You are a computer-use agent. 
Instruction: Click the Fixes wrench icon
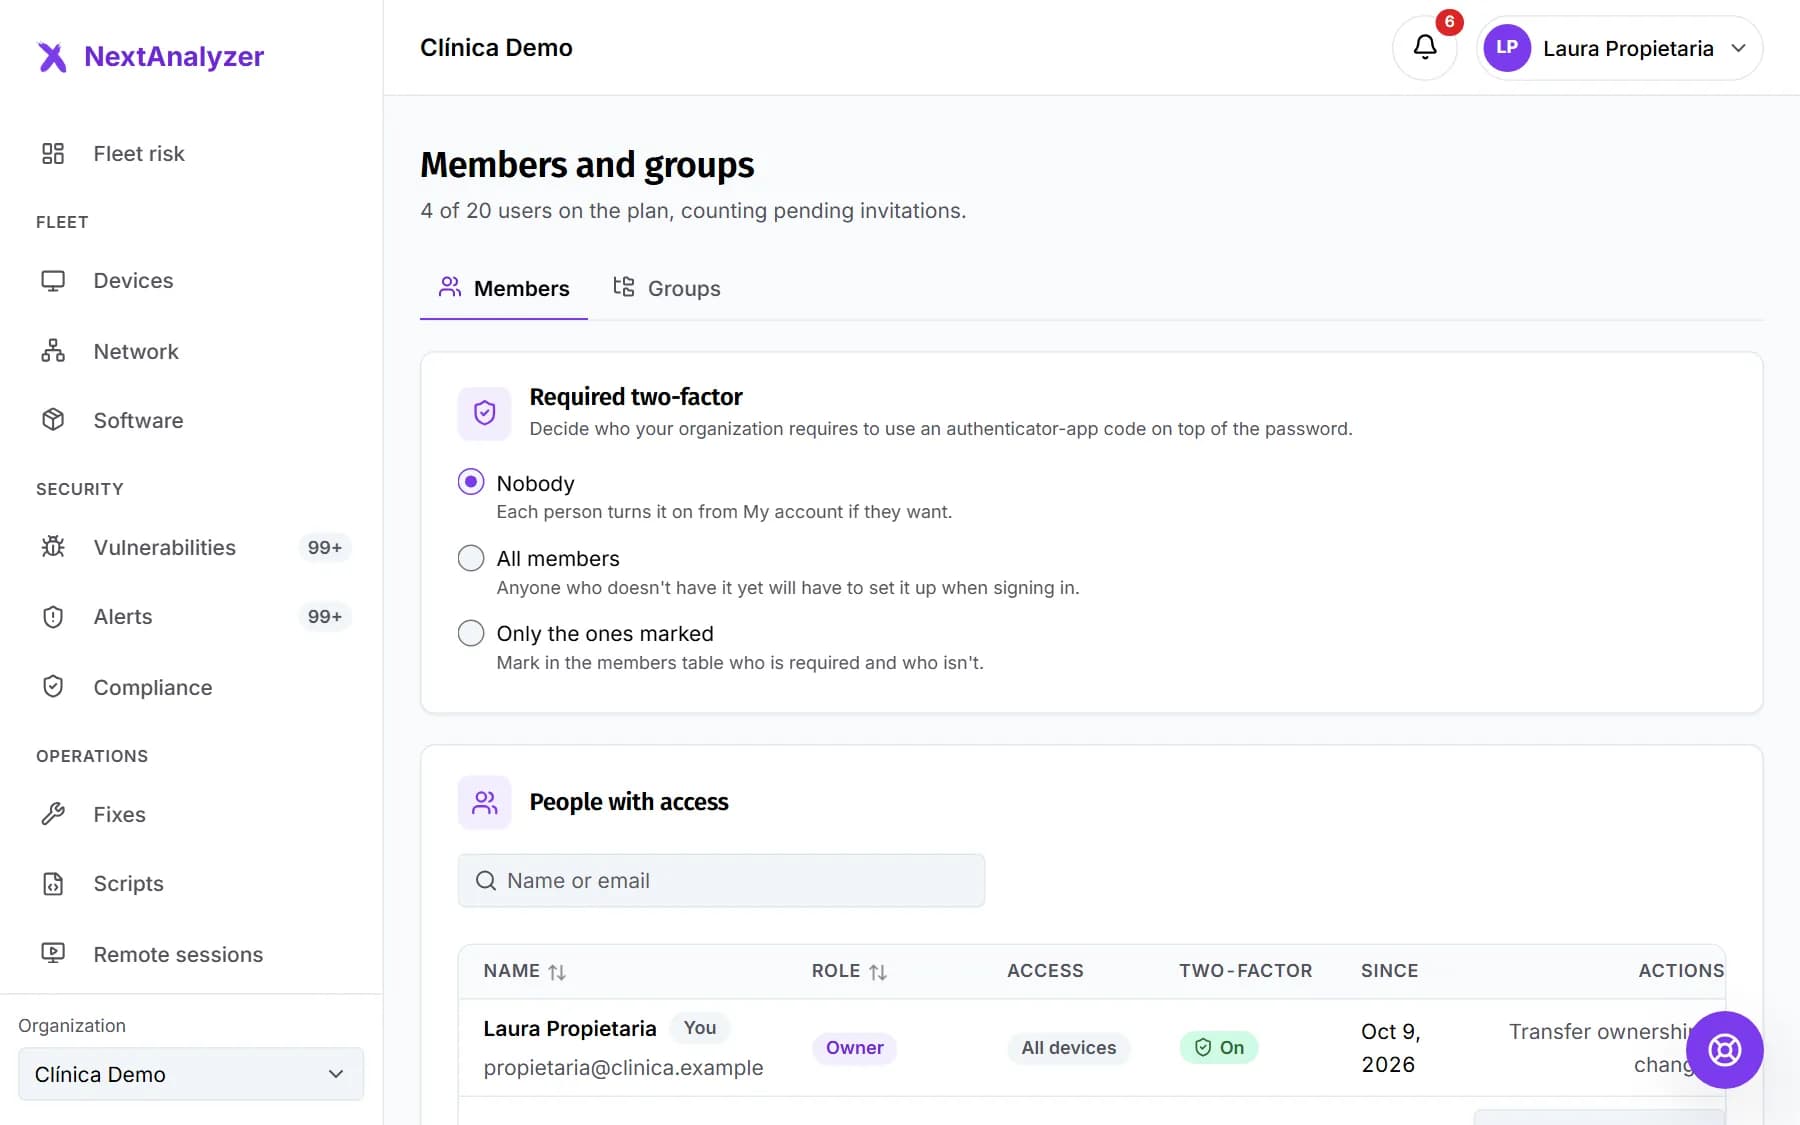pos(53,814)
